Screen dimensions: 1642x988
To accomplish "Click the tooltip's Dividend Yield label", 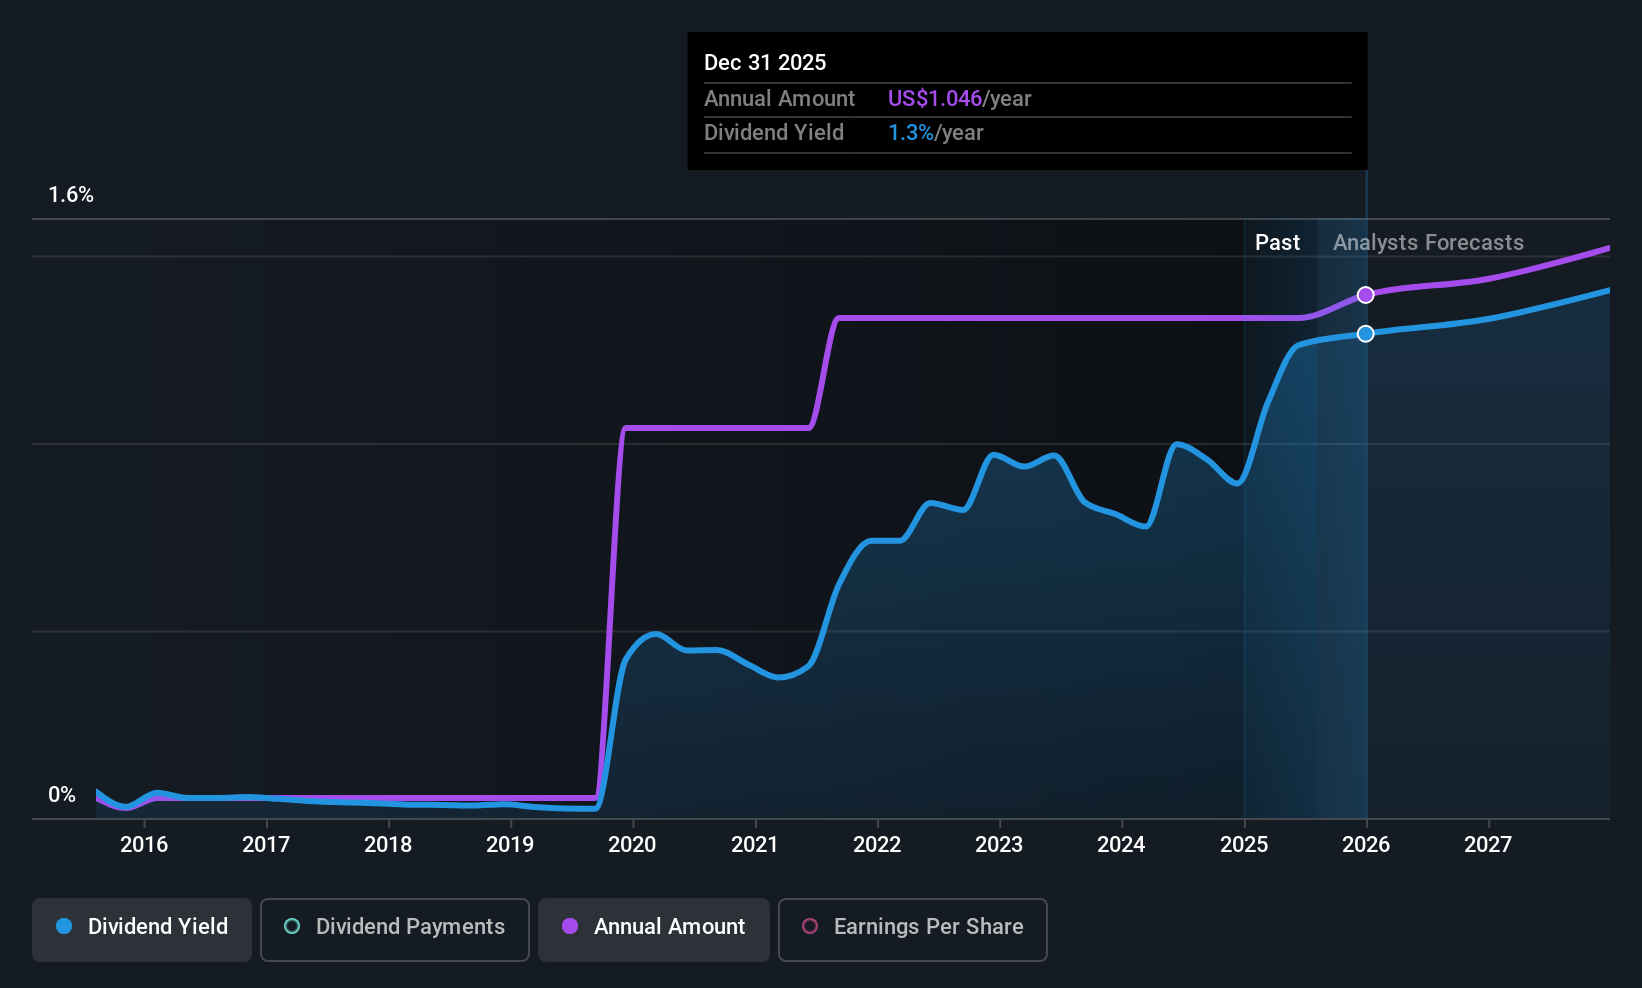I will 774,133.
